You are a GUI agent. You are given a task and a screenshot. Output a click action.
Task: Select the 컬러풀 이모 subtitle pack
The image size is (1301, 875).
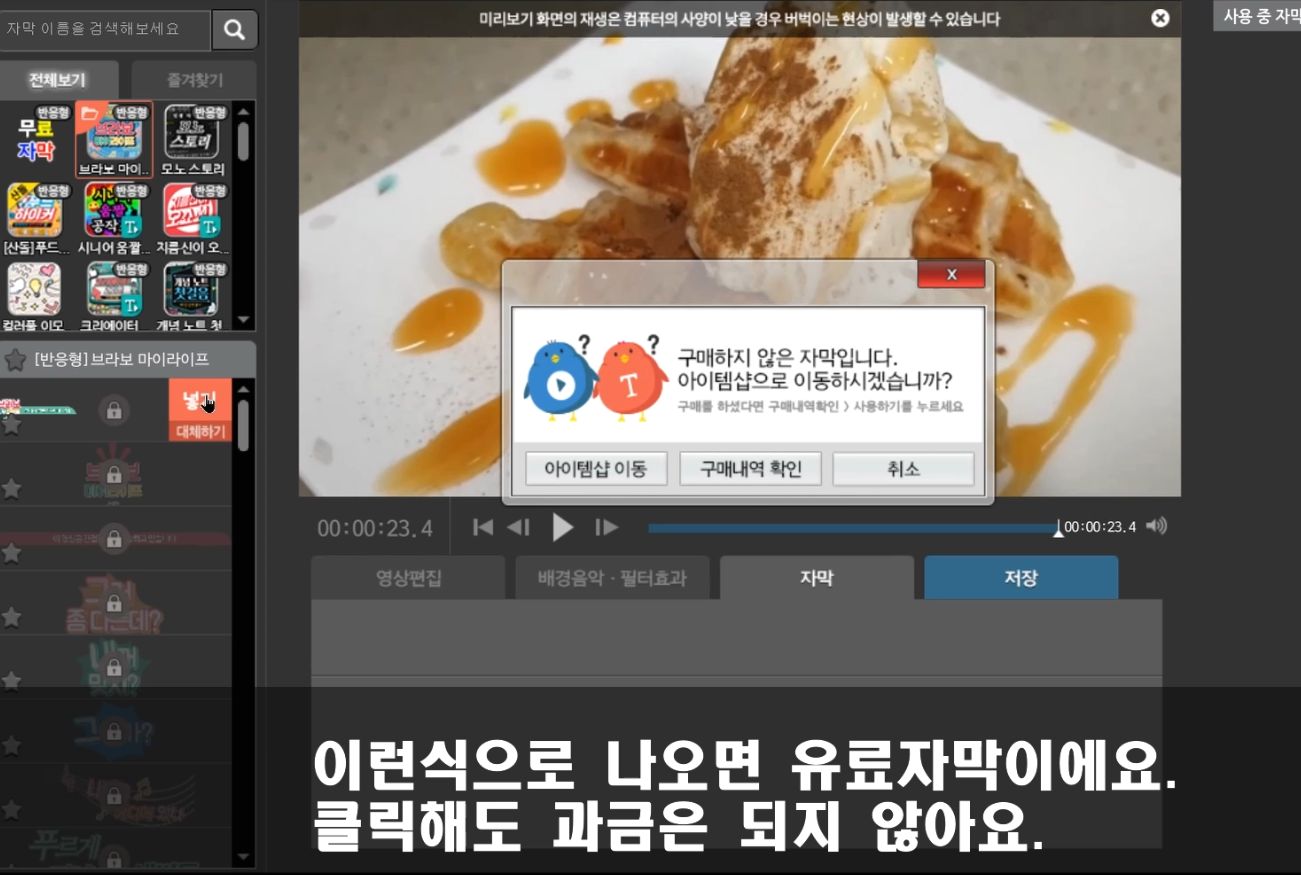35,296
